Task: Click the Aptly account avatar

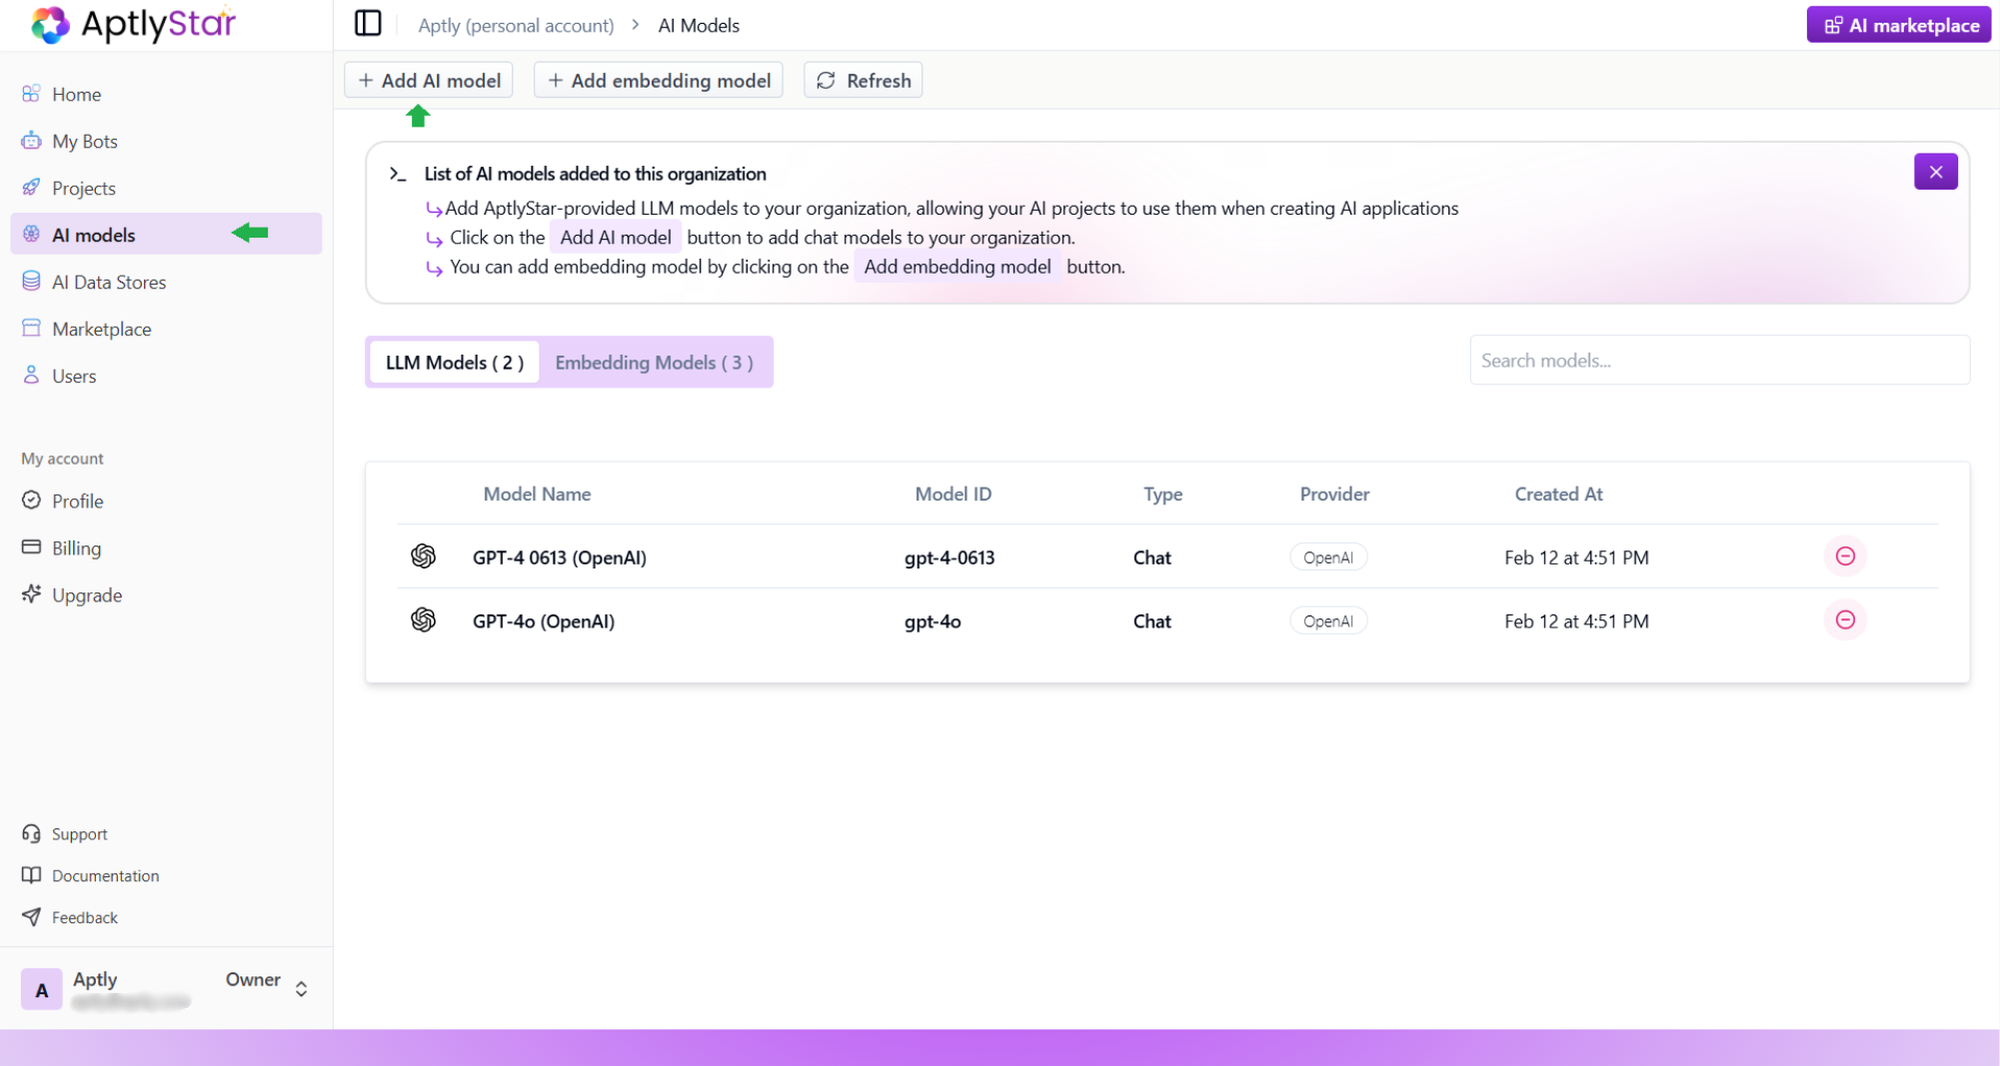Action: [41, 989]
